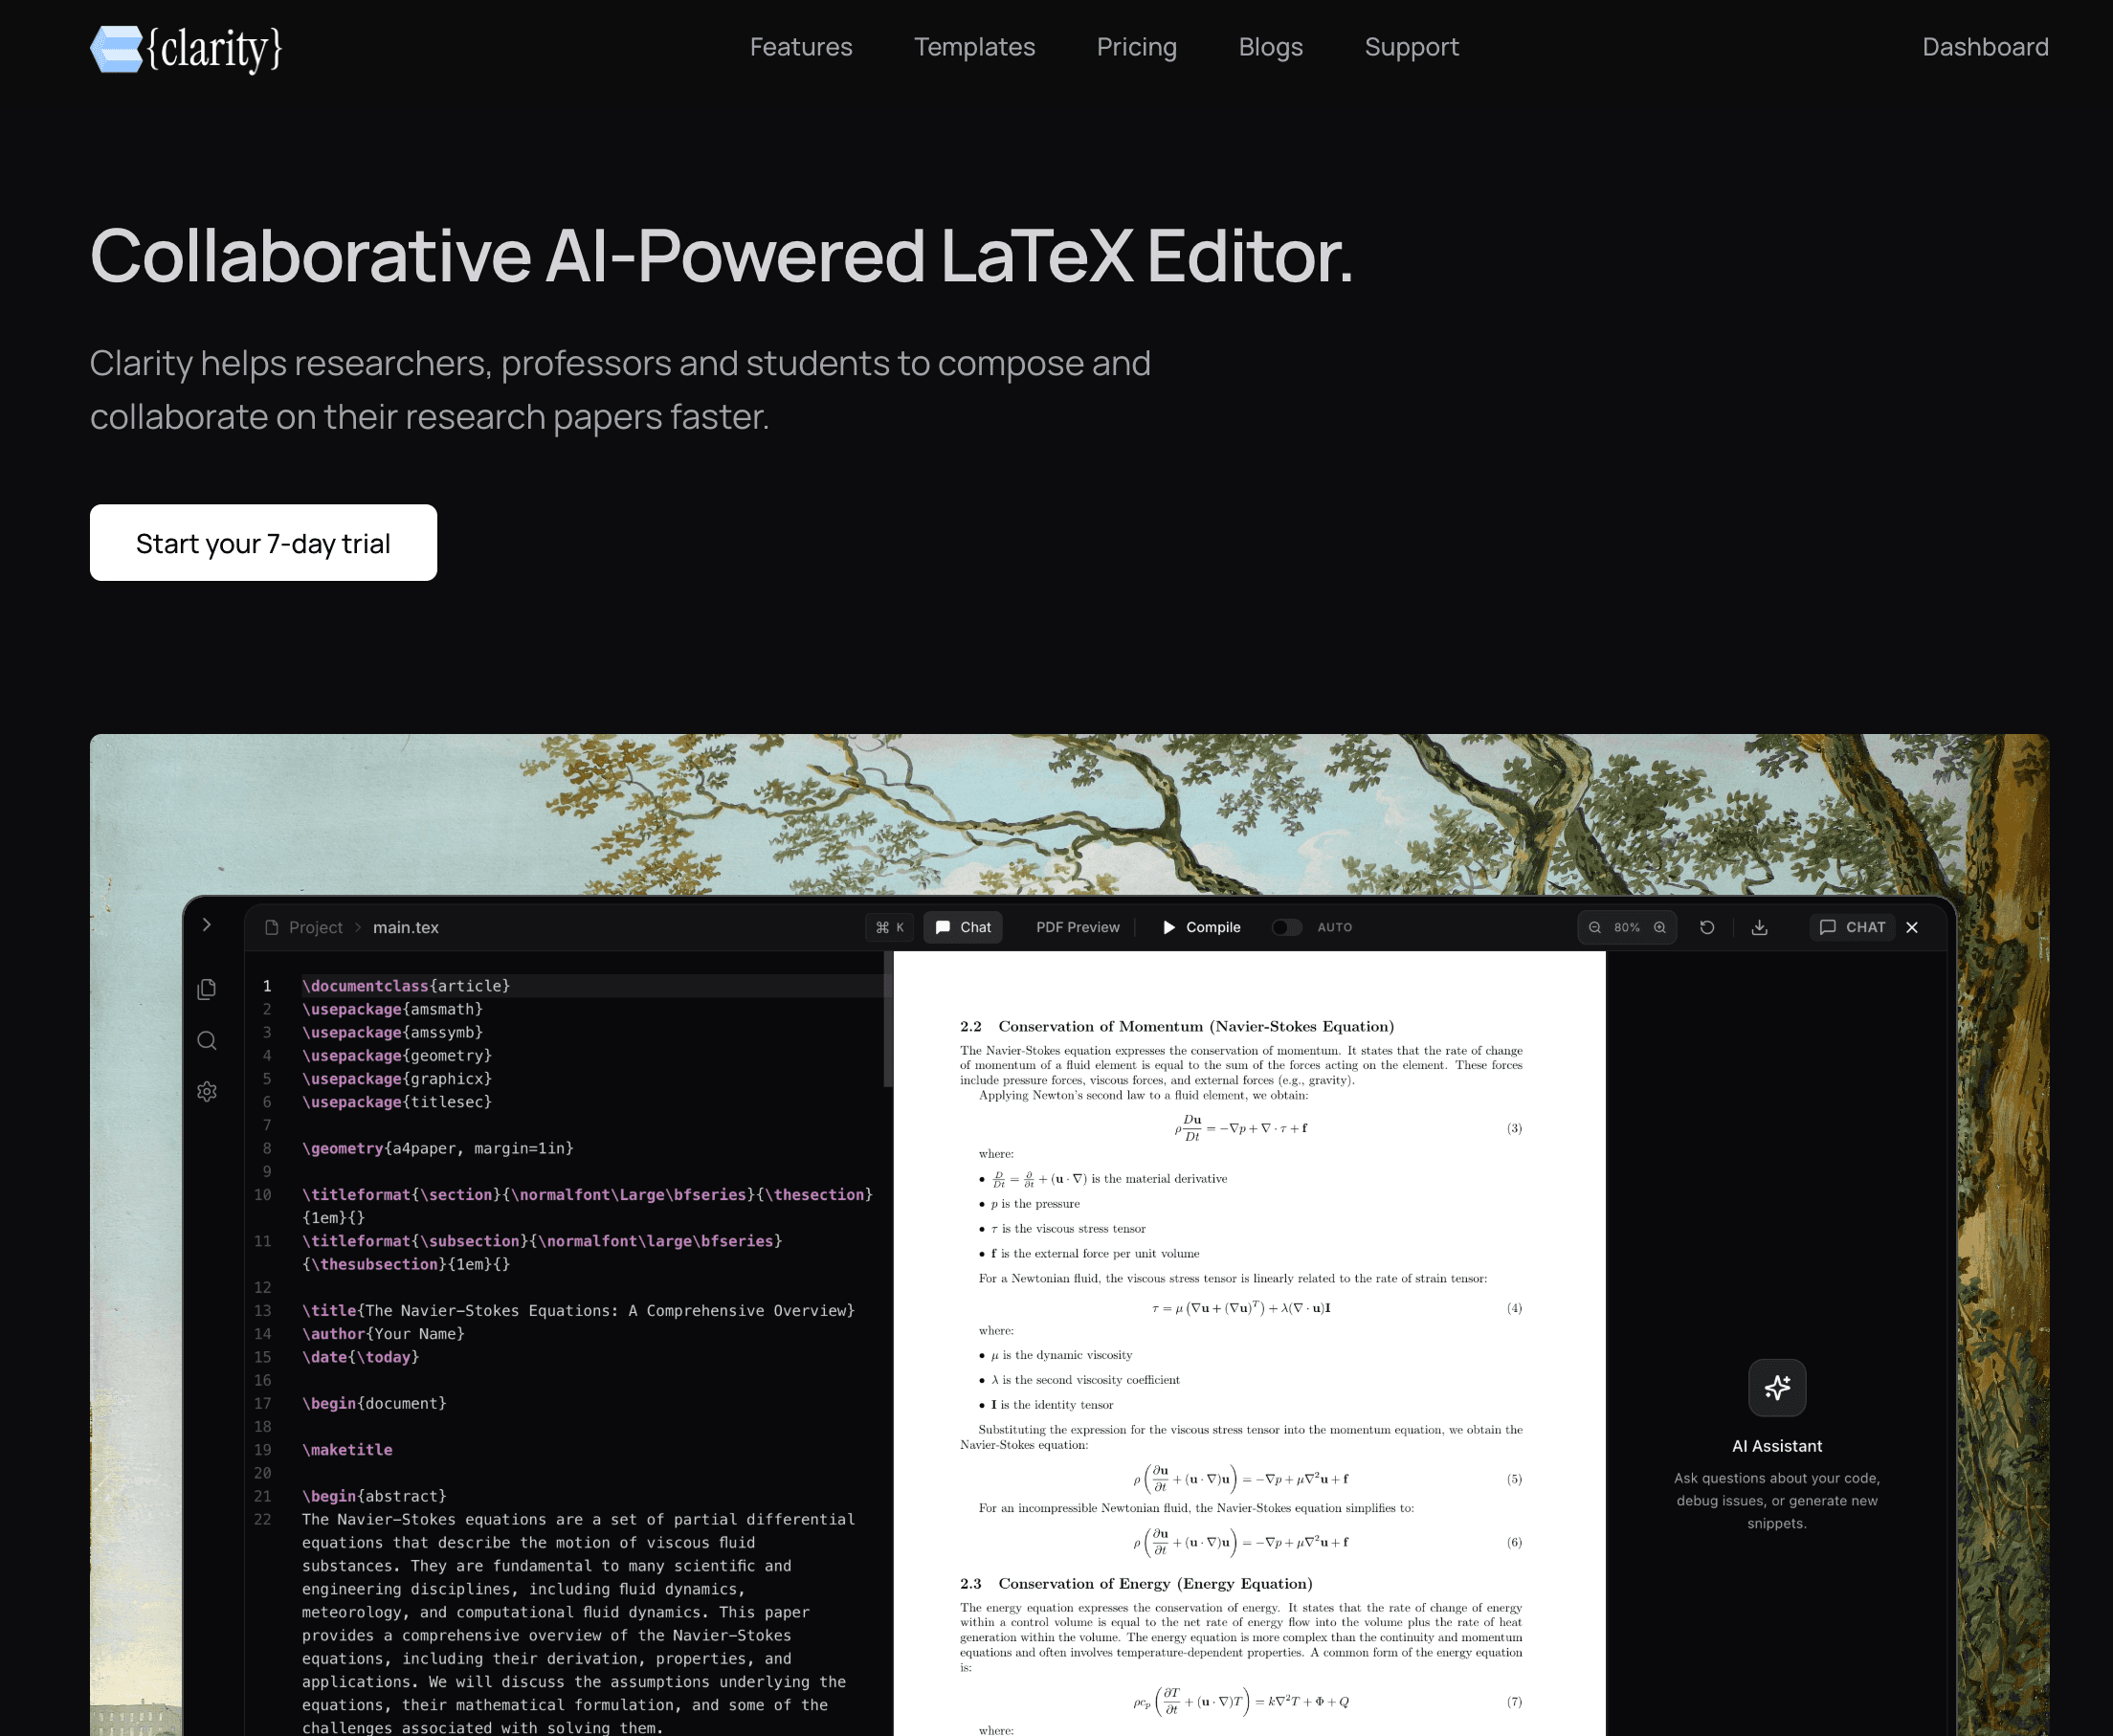Enable the AUTO compile toggle
2113x1736 pixels.
[x=1287, y=927]
